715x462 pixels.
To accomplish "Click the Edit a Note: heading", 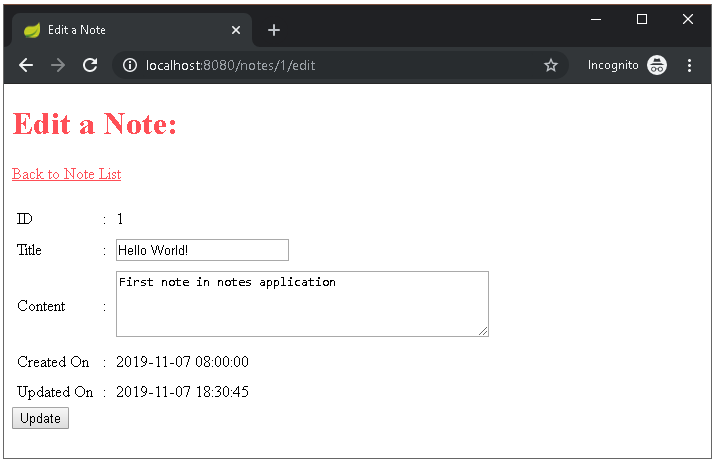I will click(95, 124).
